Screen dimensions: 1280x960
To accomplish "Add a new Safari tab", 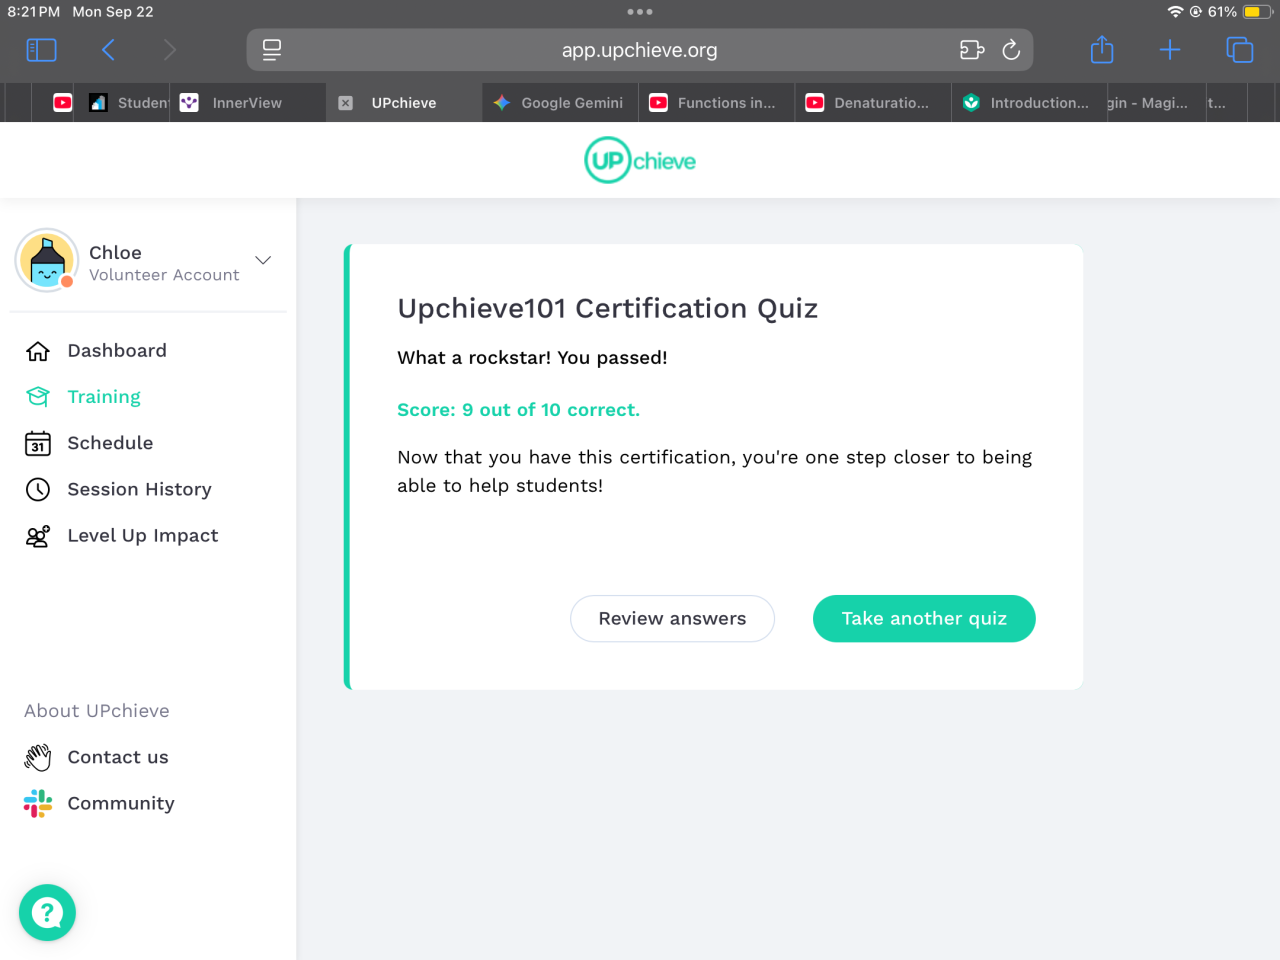I will point(1170,50).
